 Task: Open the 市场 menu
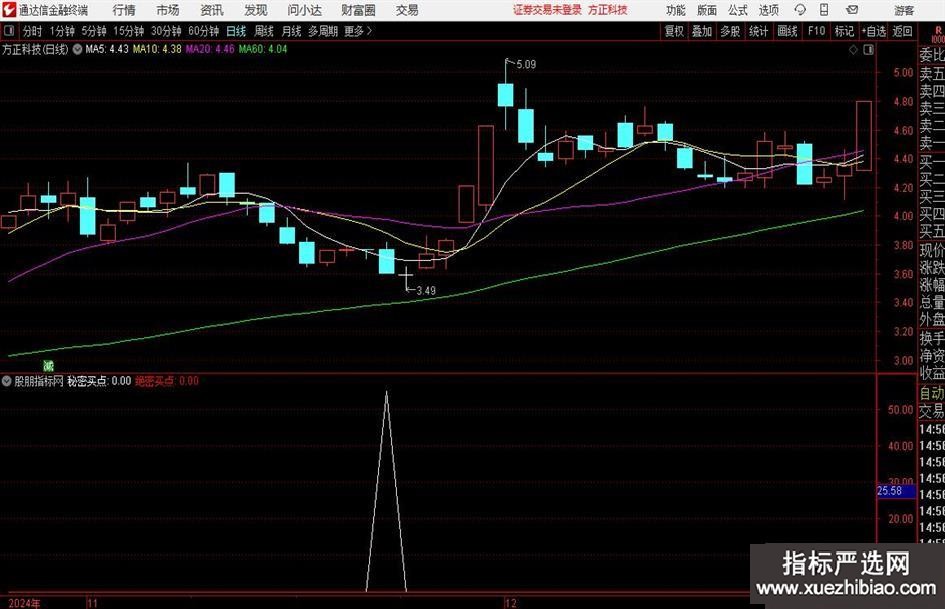click(168, 10)
